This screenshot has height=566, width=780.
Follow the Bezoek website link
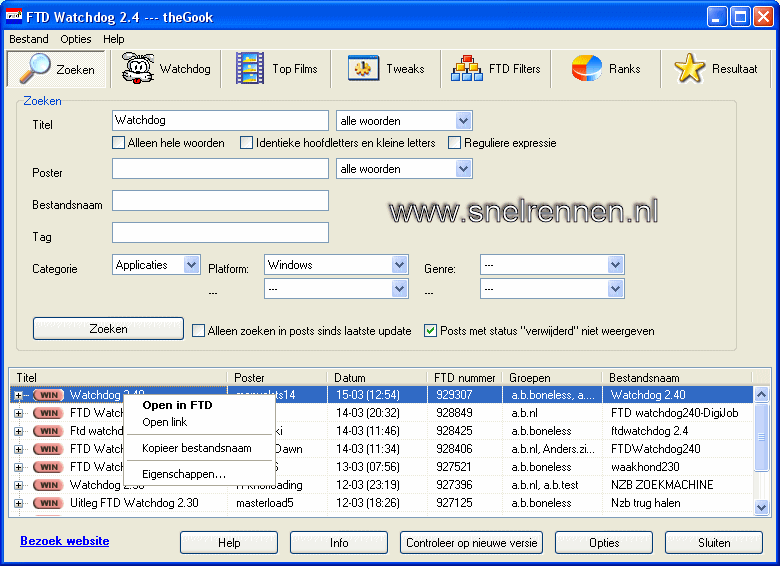point(65,541)
